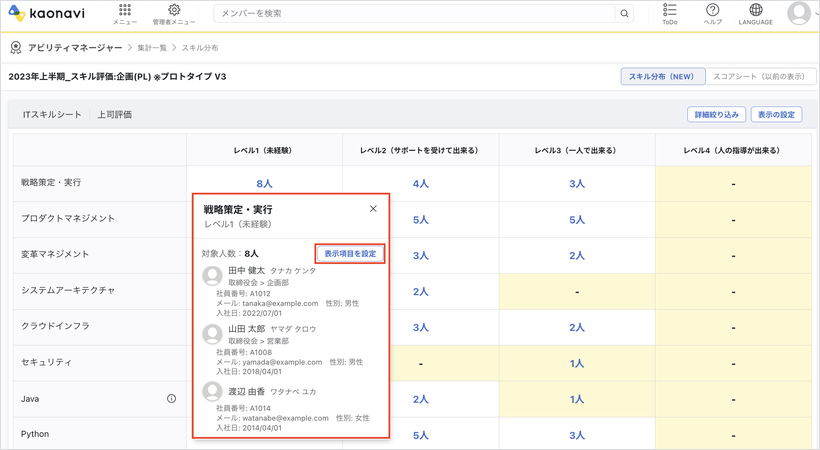The width and height of the screenshot is (820, 450).
Task: Open Level 2 3人 for クラウドインフラ
Action: (x=420, y=328)
